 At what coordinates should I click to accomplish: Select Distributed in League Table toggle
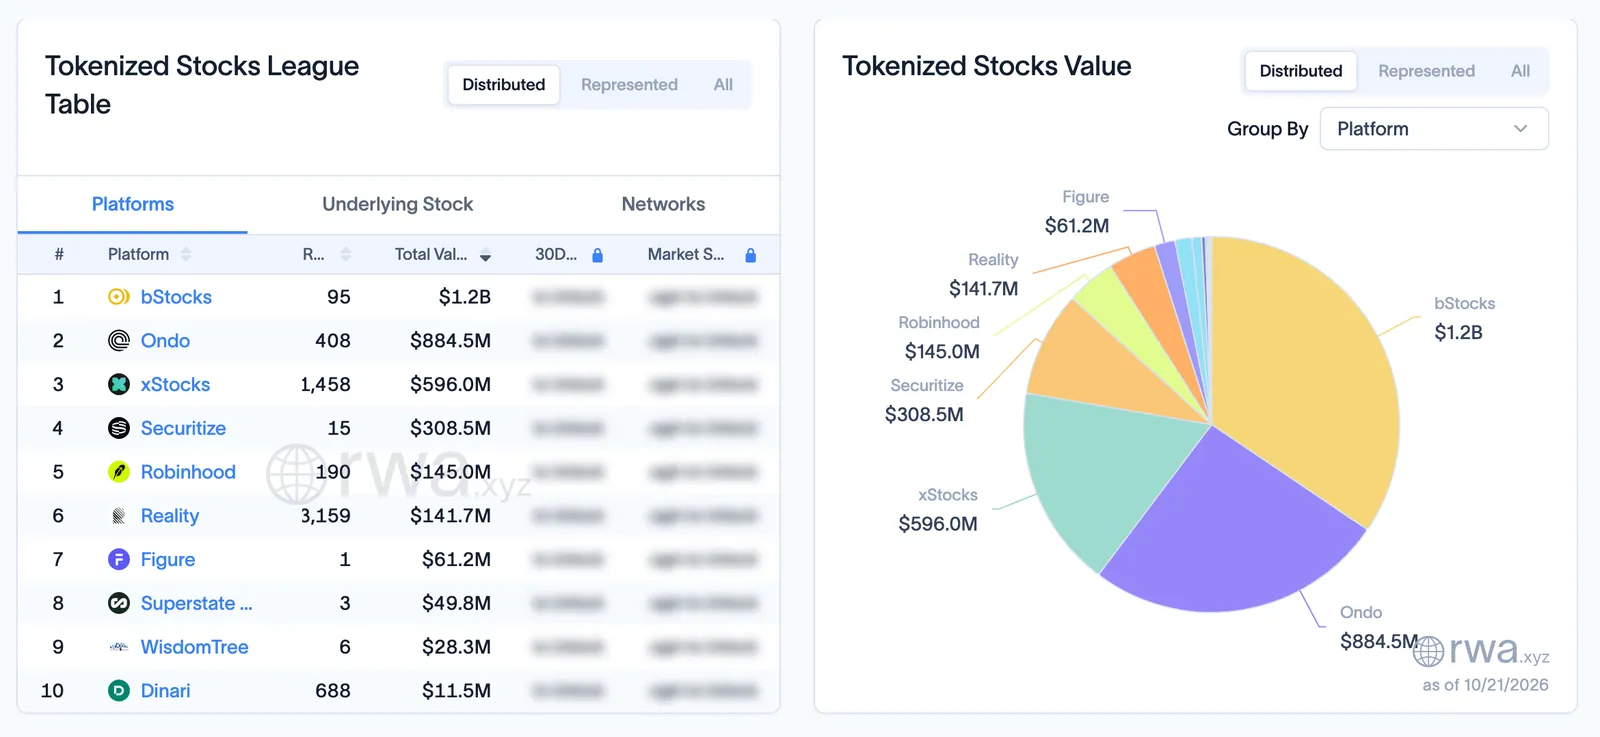[504, 85]
